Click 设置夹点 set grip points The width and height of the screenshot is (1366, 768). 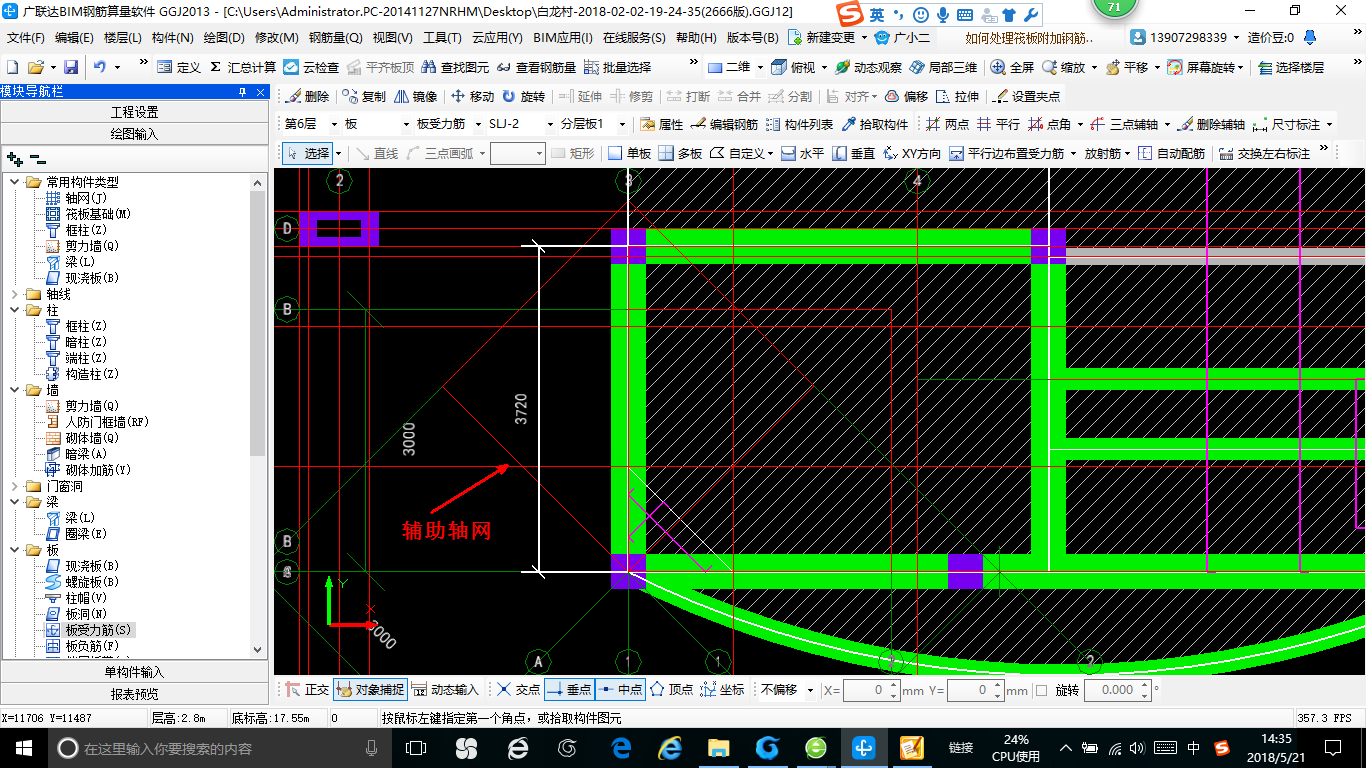(1026, 96)
